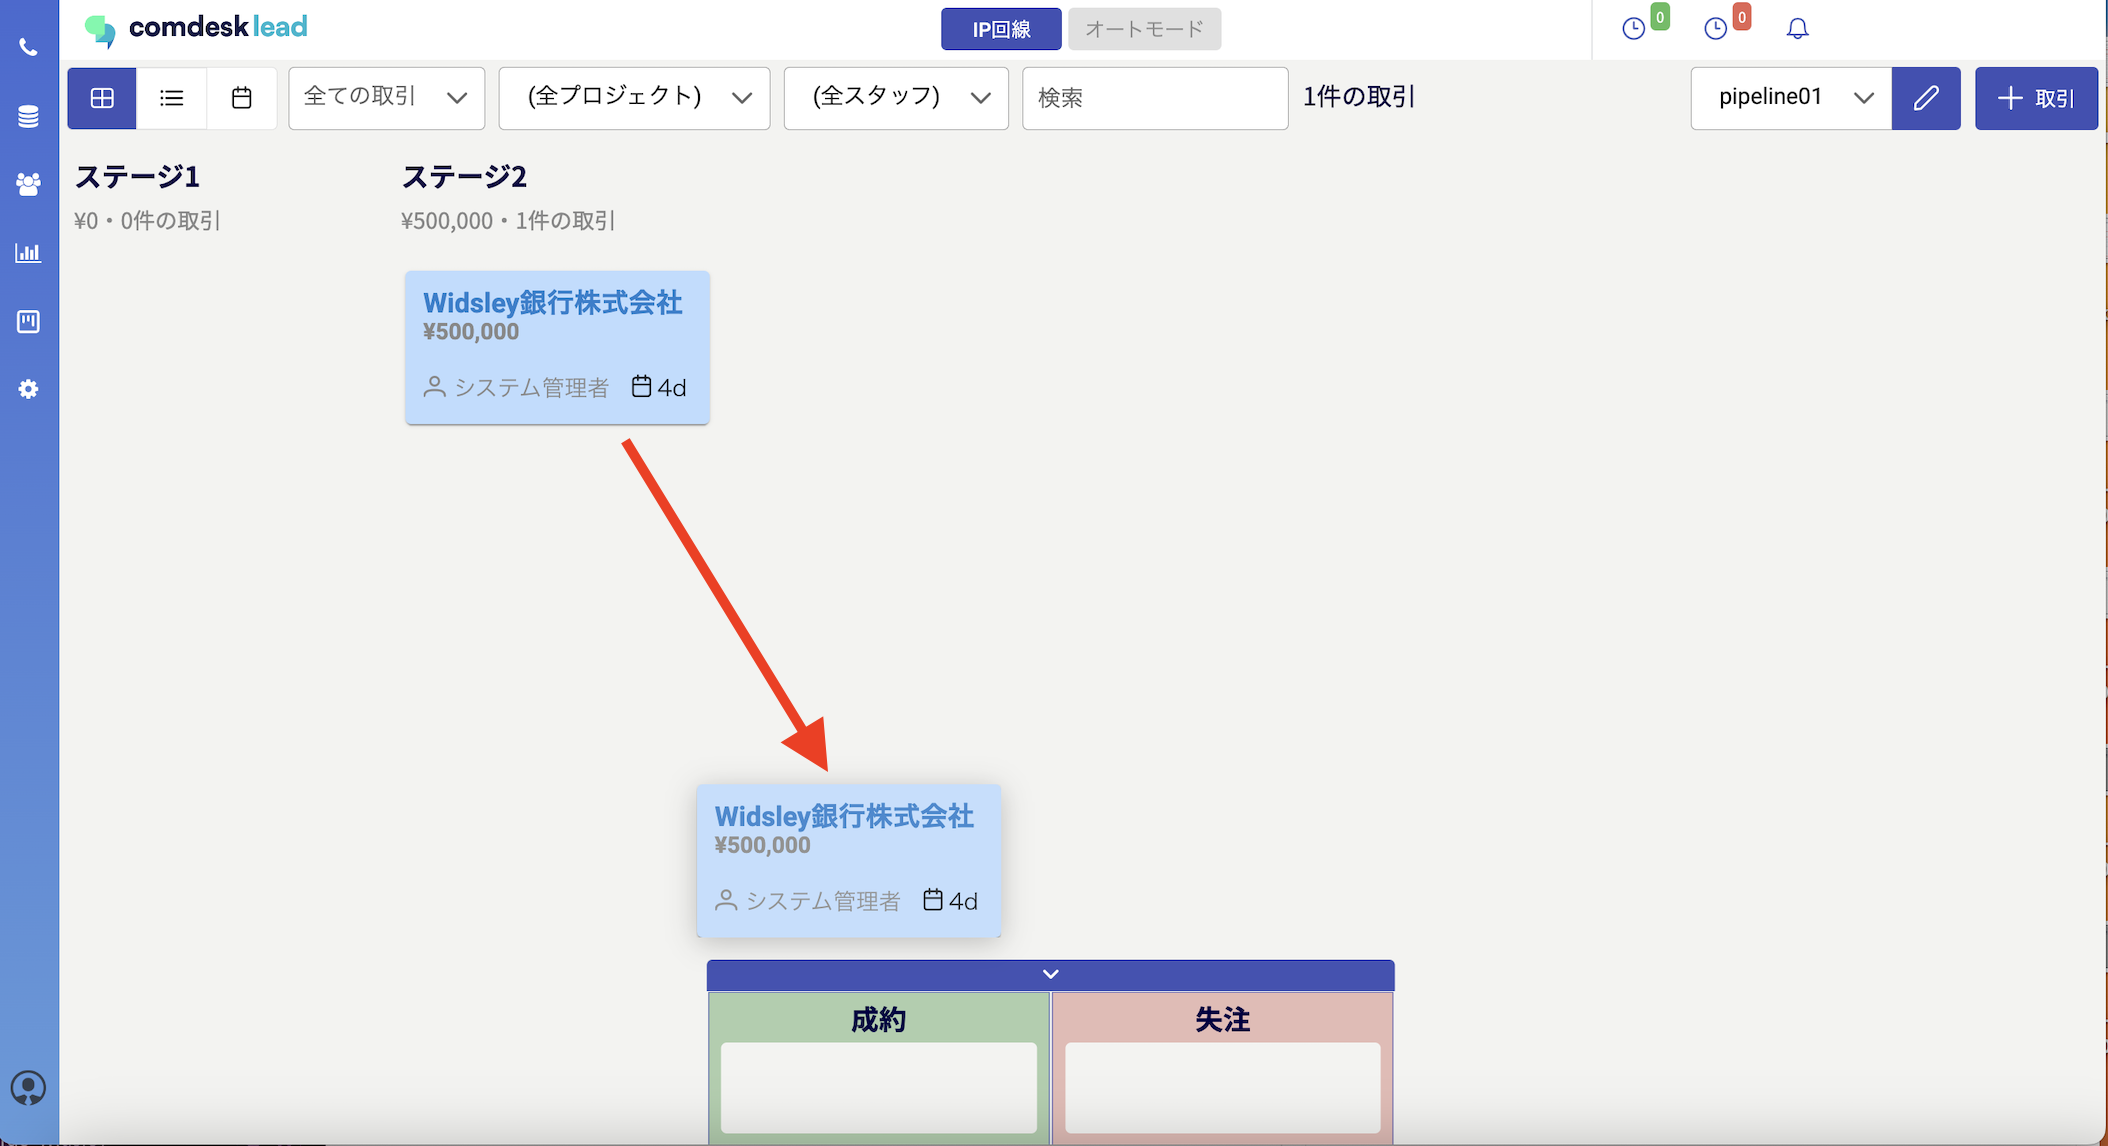This screenshot has width=2108, height=1146.
Task: Open the 全ての取引 dropdown
Action: pos(386,98)
